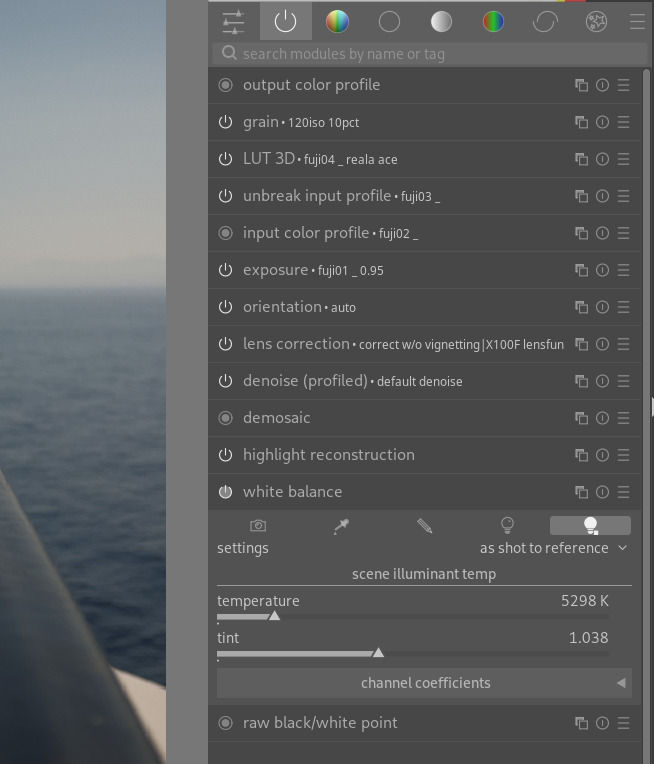Open the module groups presets menu
654x764 pixels.
(636, 21)
